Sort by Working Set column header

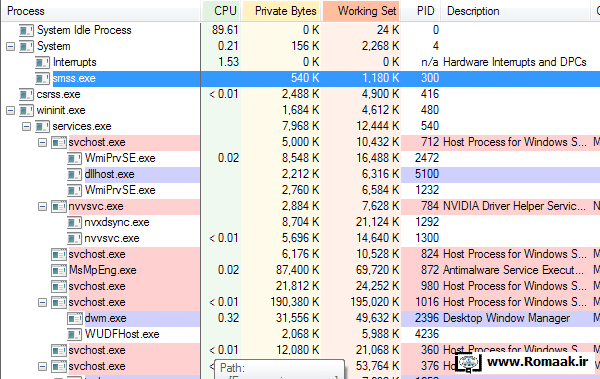pos(361,11)
